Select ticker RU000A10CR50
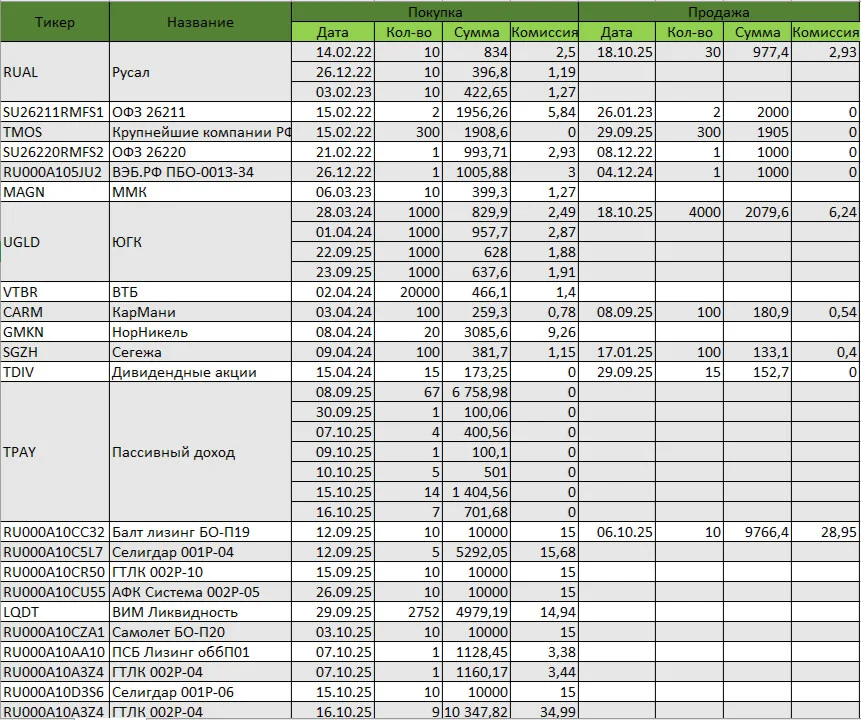 pyautogui.click(x=55, y=572)
